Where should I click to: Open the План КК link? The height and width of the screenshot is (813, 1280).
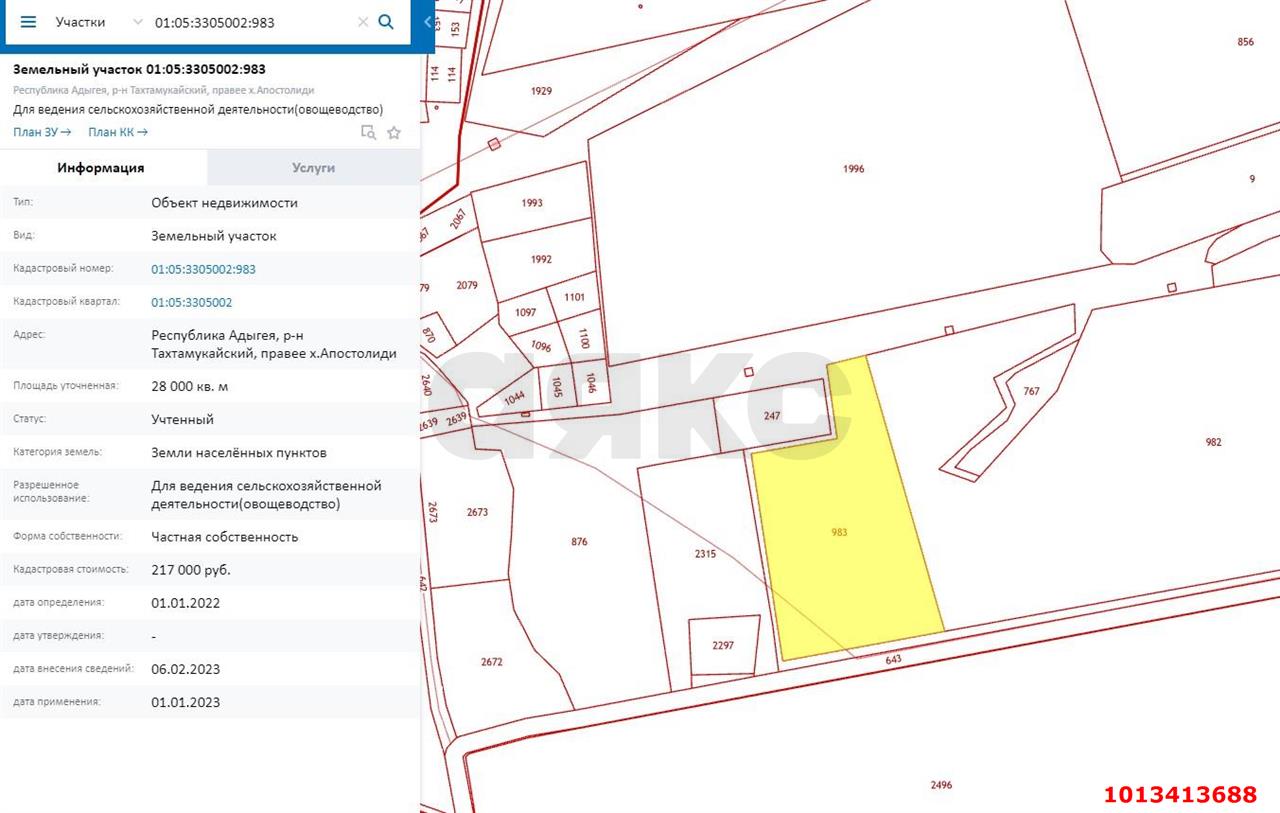(118, 132)
